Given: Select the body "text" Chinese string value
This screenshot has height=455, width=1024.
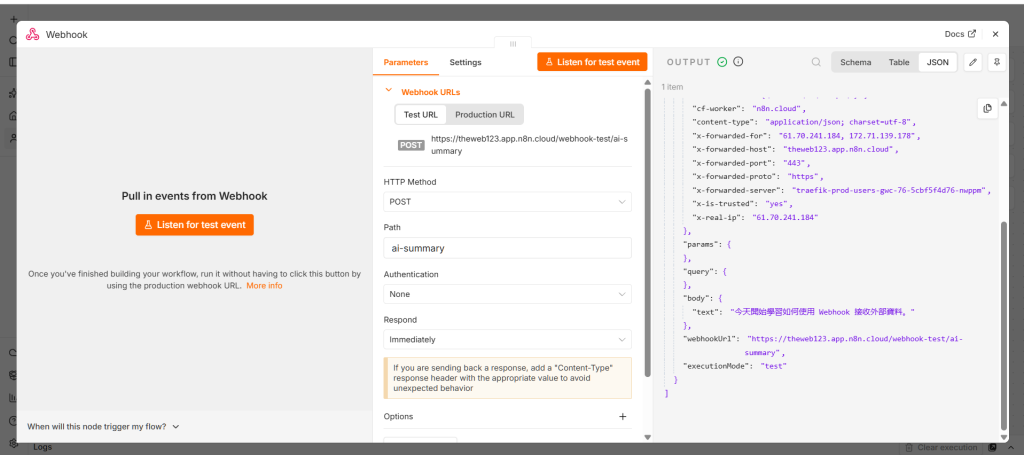Looking at the screenshot, I should (x=822, y=312).
